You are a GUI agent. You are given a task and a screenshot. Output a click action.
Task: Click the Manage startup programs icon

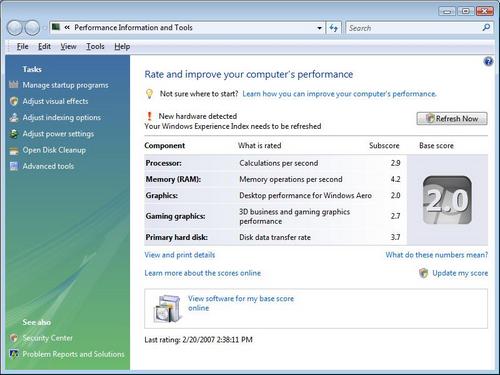pyautogui.click(x=14, y=85)
